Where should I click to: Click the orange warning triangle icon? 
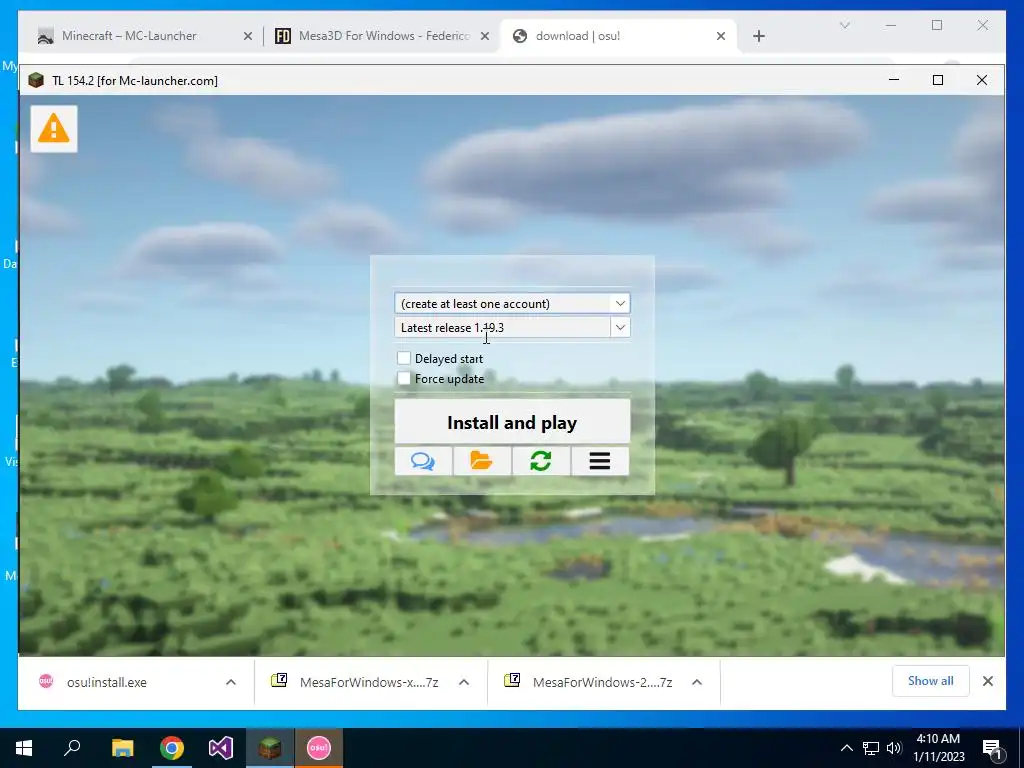coord(54,129)
